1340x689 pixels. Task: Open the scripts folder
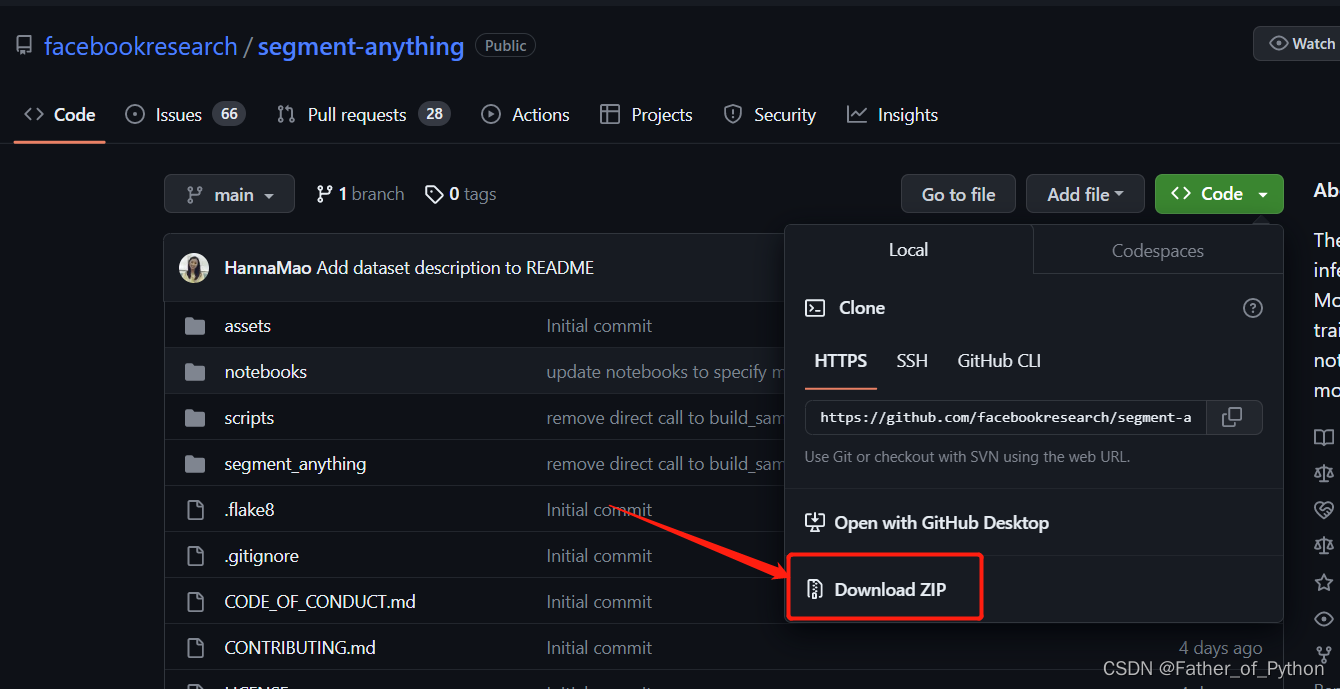(249, 418)
